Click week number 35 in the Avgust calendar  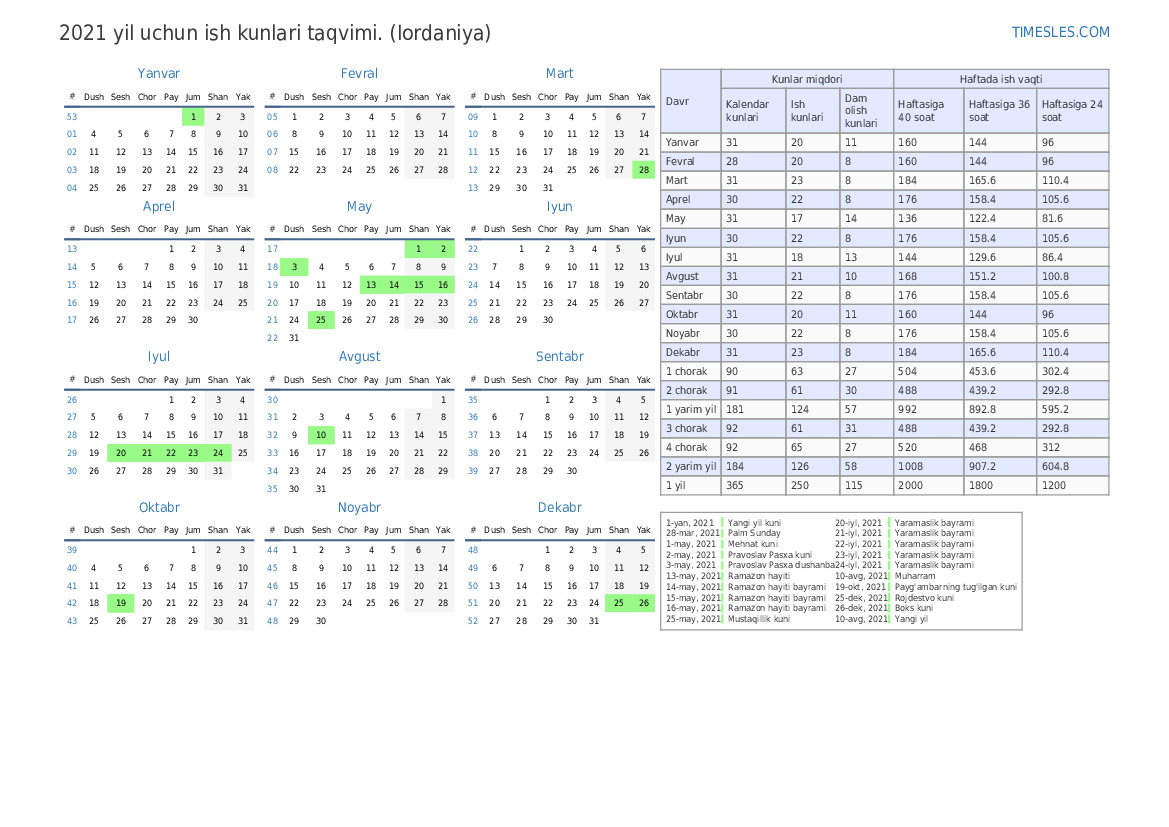click(x=272, y=488)
